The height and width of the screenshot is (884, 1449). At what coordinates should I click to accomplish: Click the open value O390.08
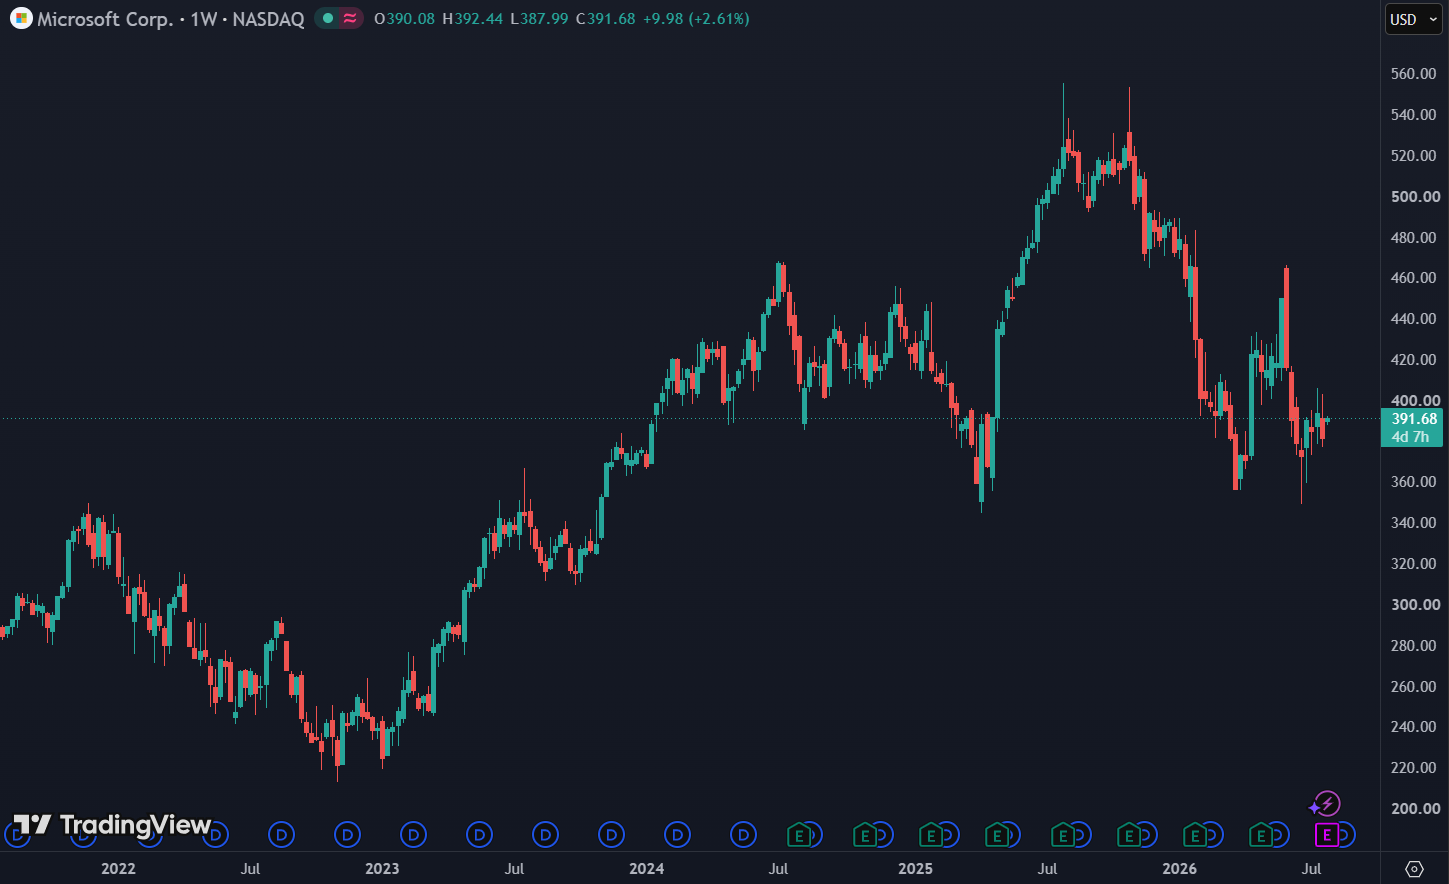tap(404, 19)
